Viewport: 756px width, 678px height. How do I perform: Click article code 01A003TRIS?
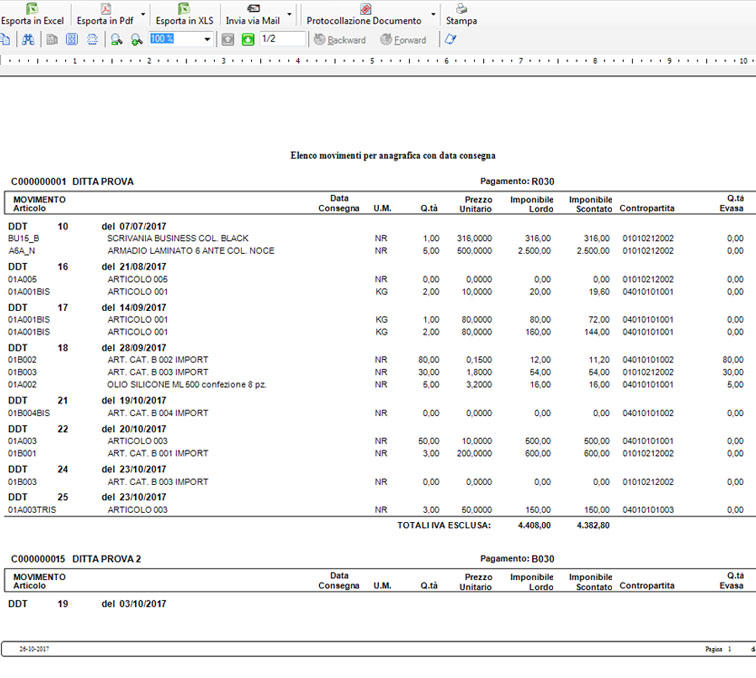(x=32, y=510)
